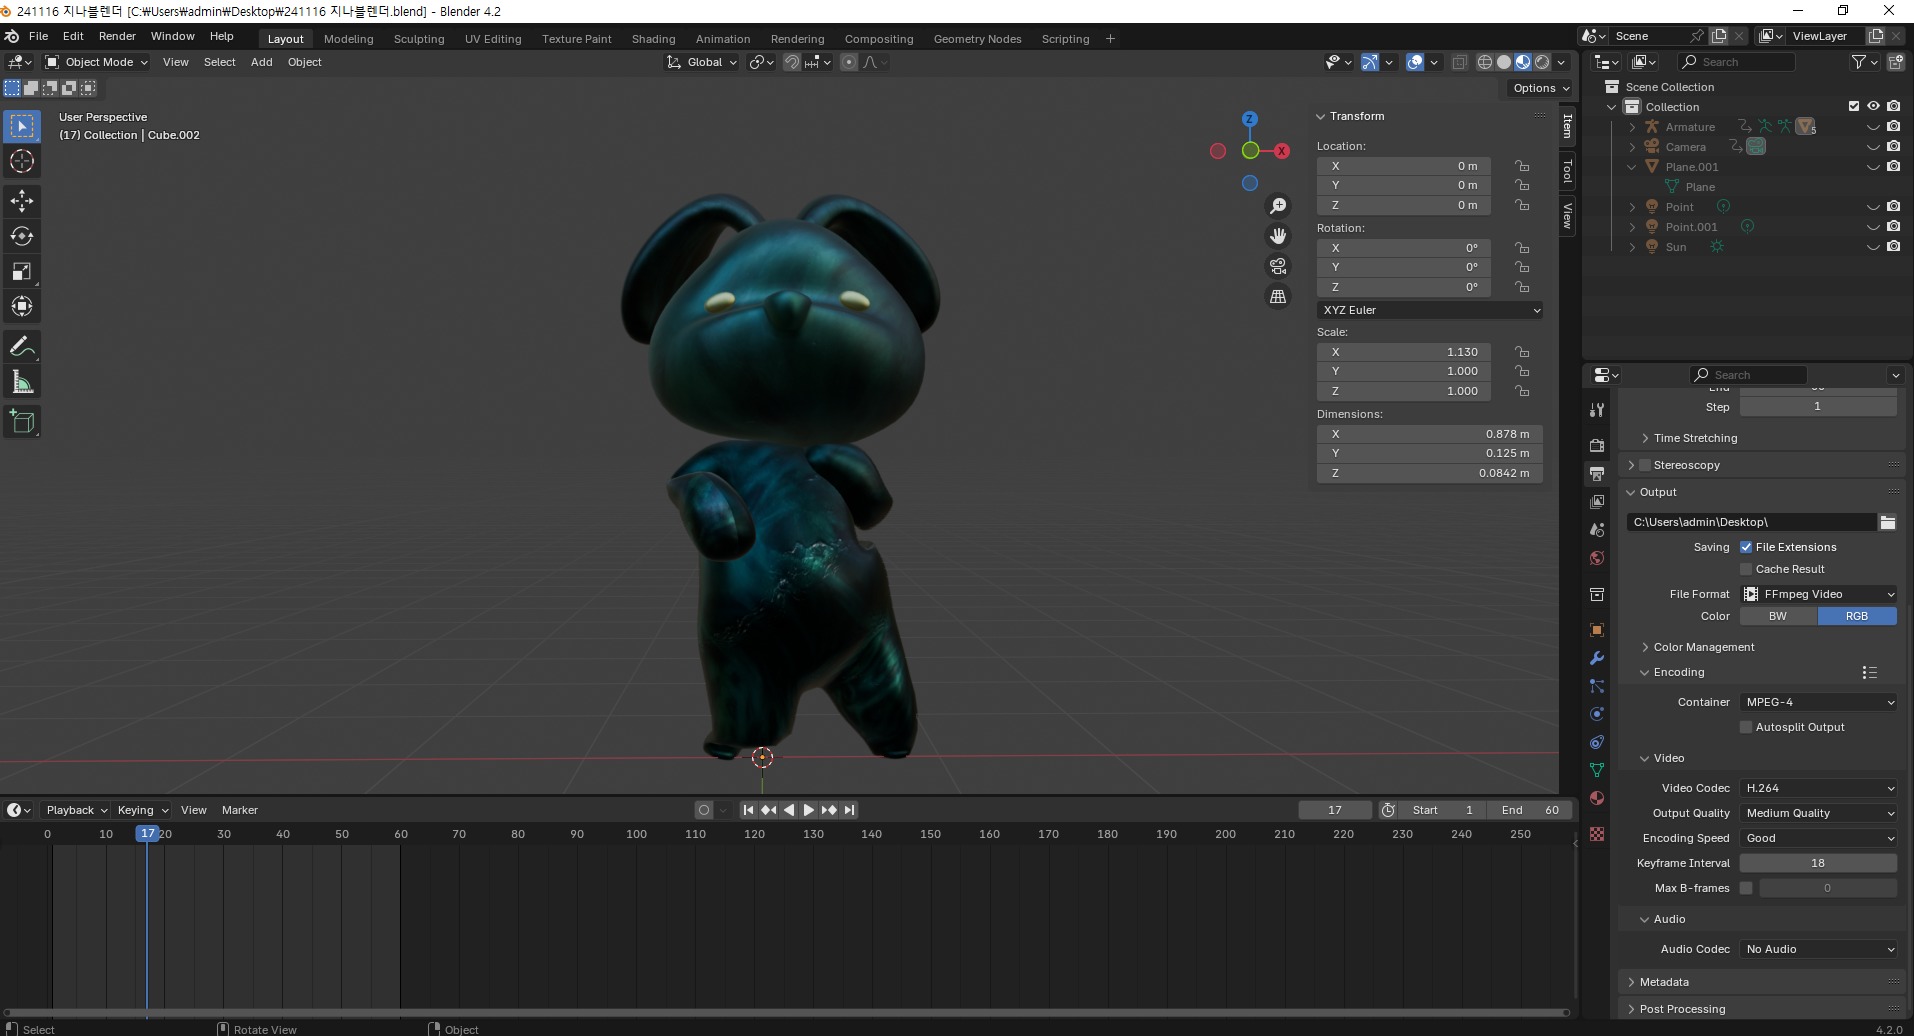Image resolution: width=1914 pixels, height=1036 pixels.
Task: Switch to the Shading workspace tab
Action: pyautogui.click(x=653, y=39)
